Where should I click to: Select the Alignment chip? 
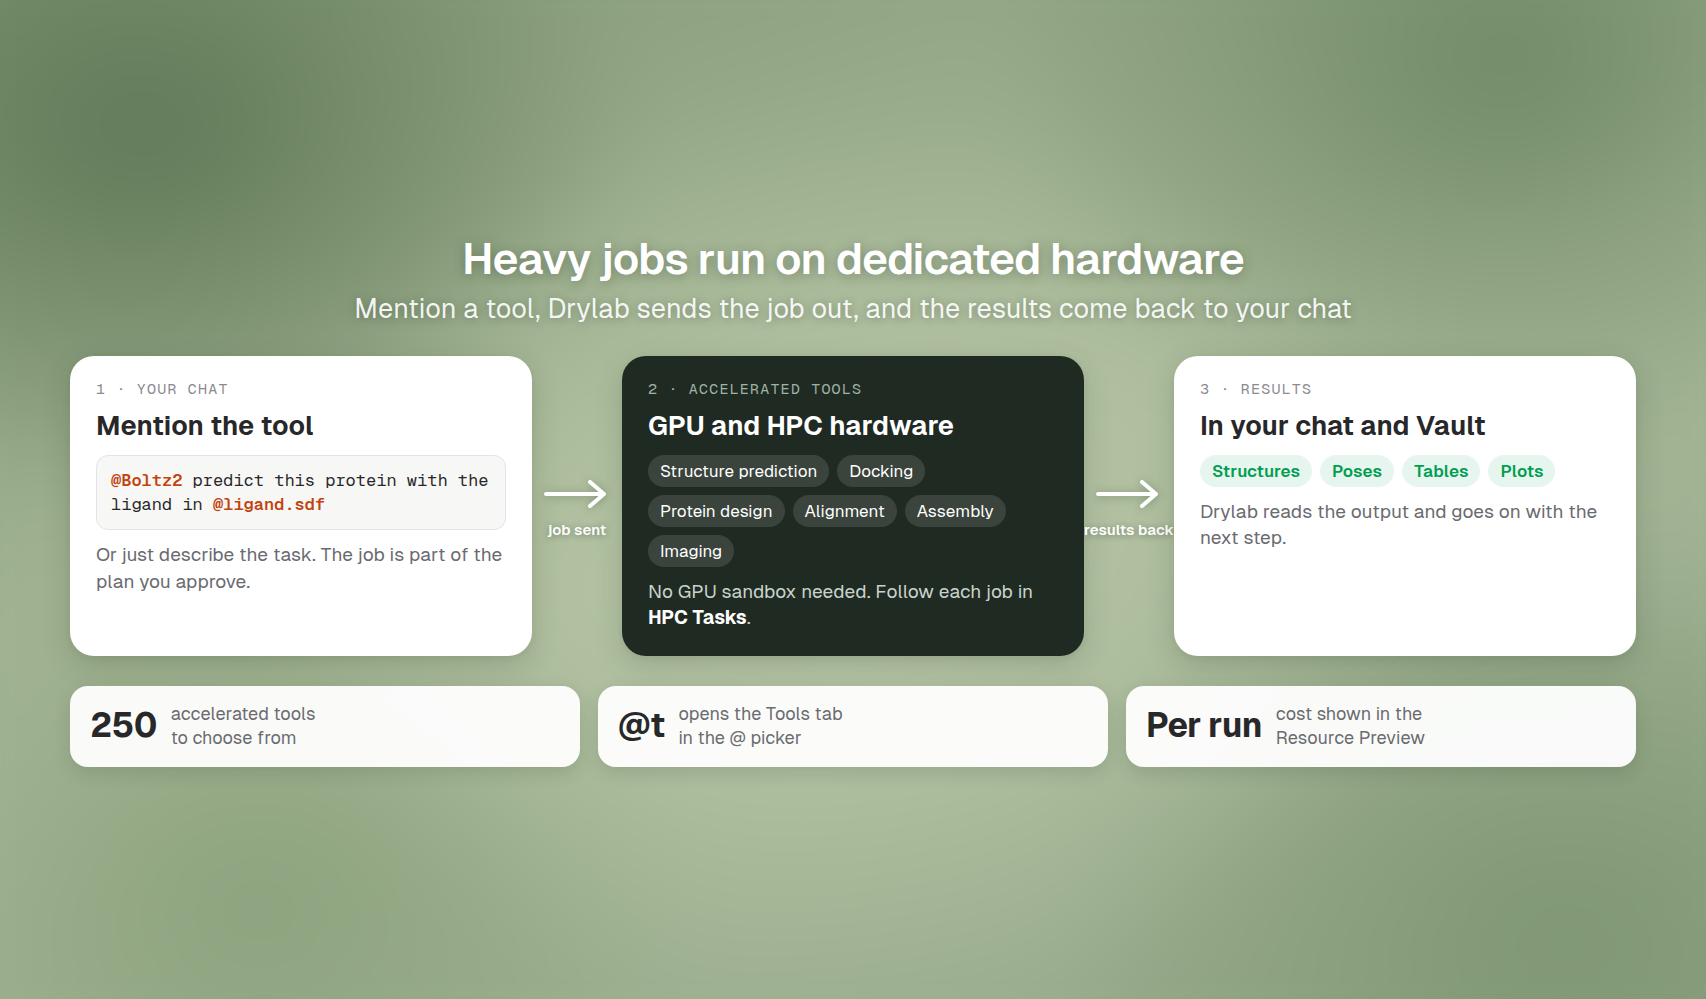(x=844, y=511)
